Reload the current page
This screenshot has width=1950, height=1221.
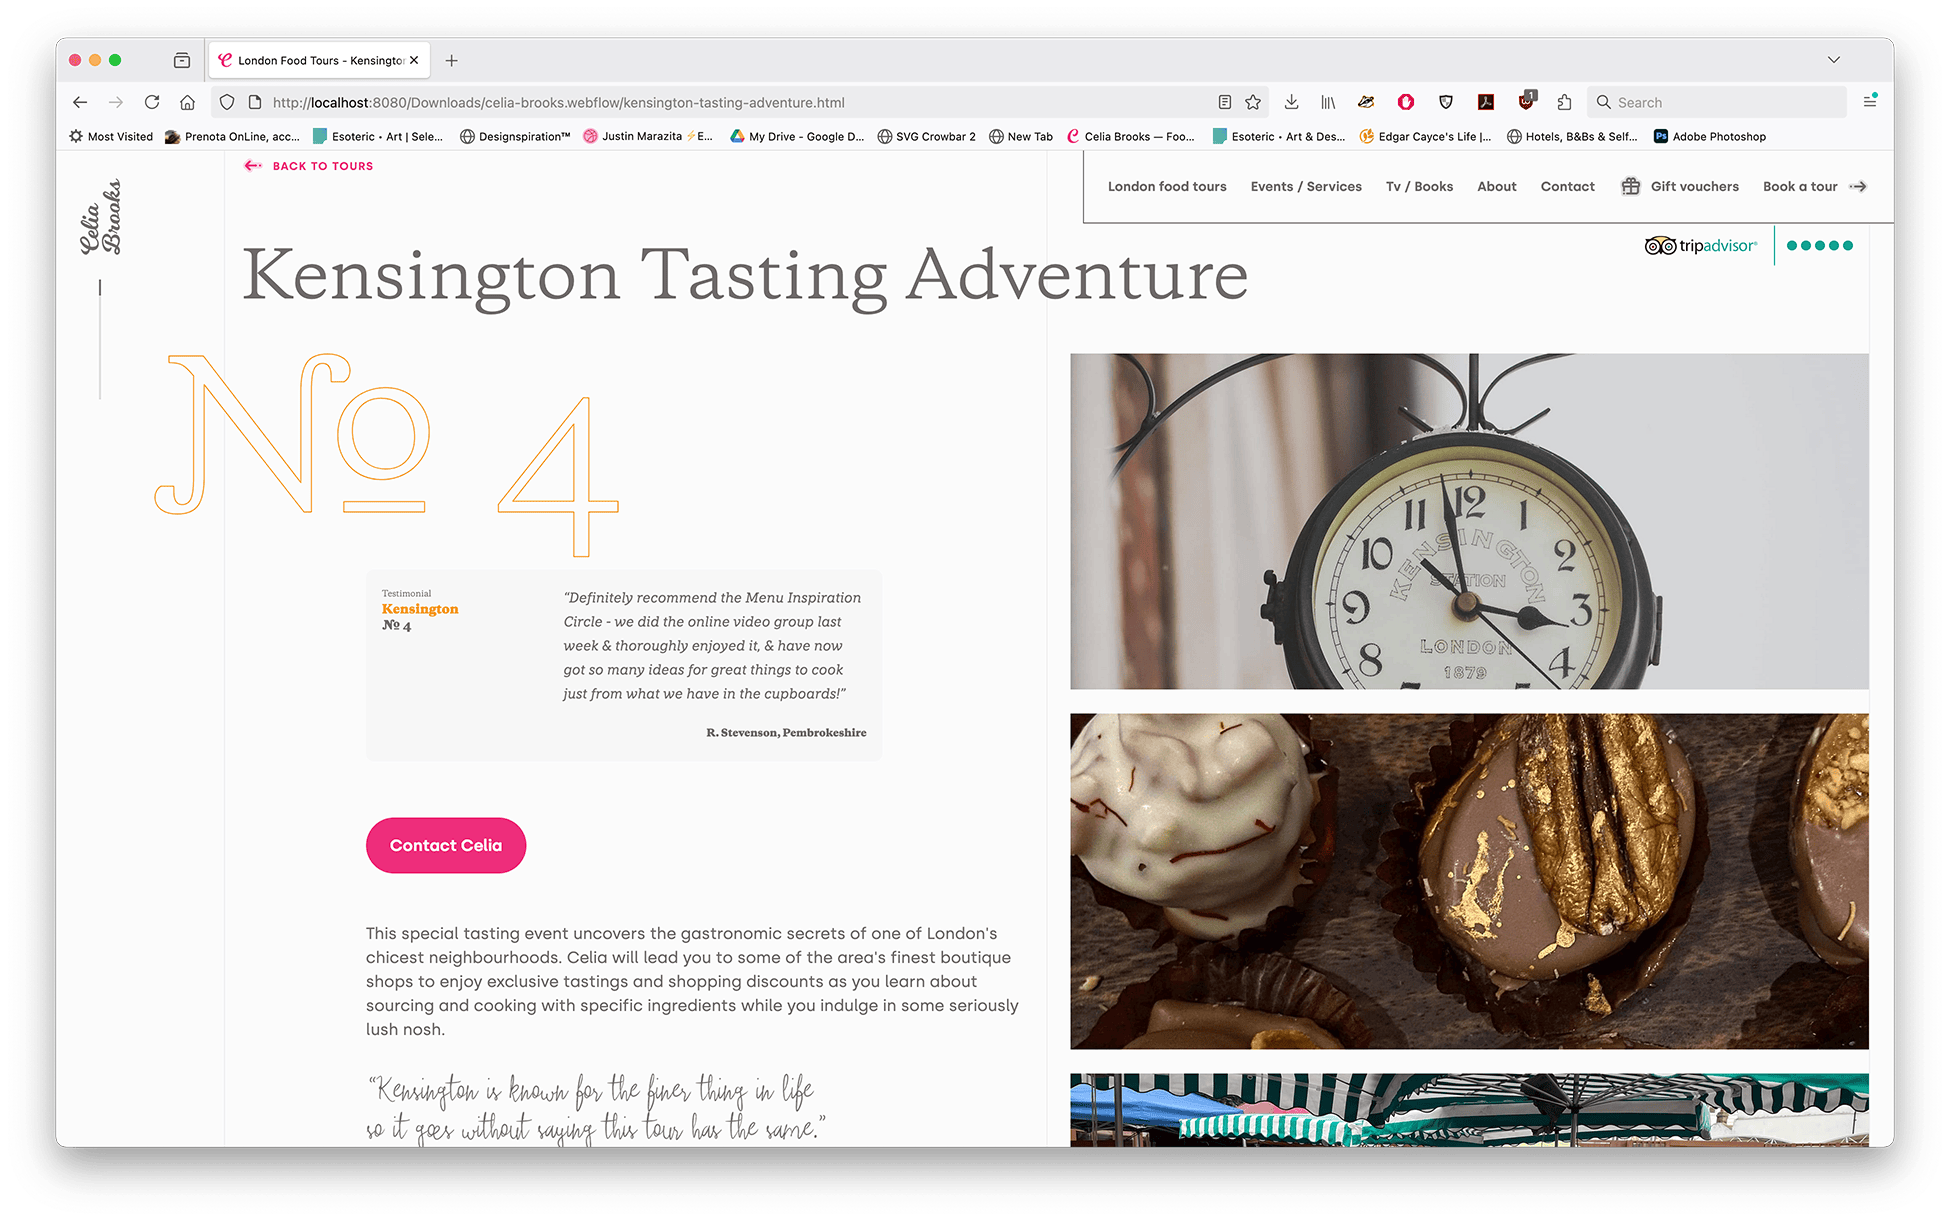[x=152, y=102]
